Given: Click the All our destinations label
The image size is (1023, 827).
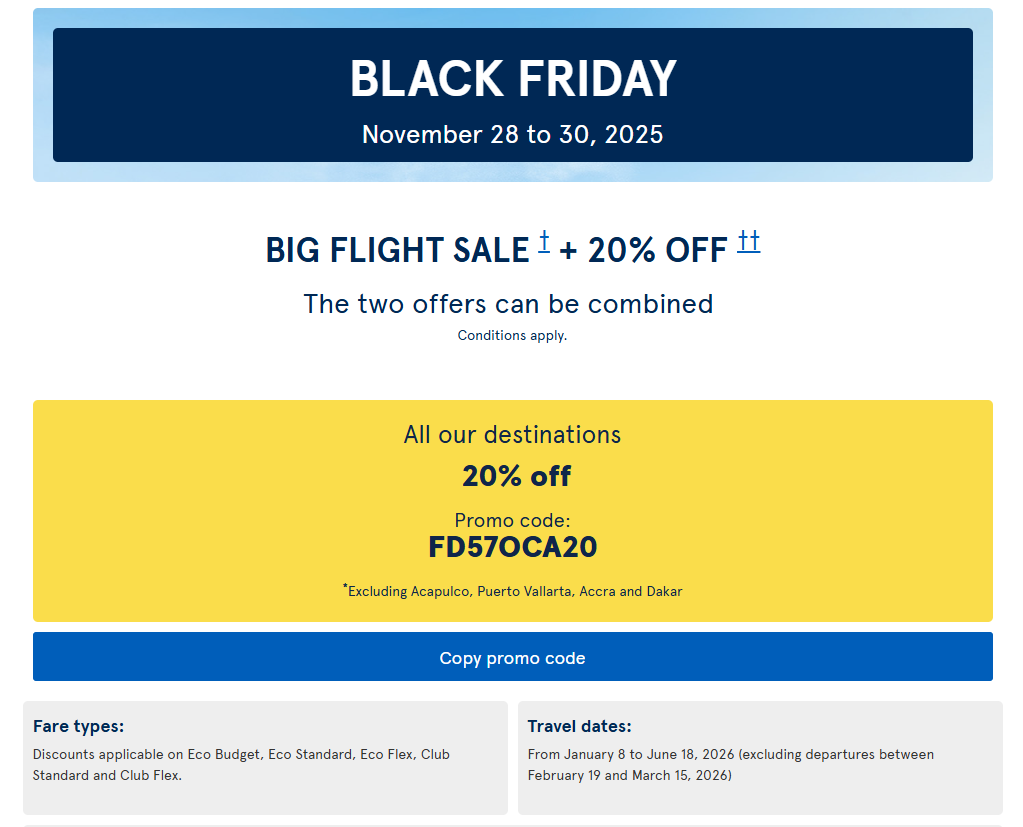Looking at the screenshot, I should [x=512, y=435].
